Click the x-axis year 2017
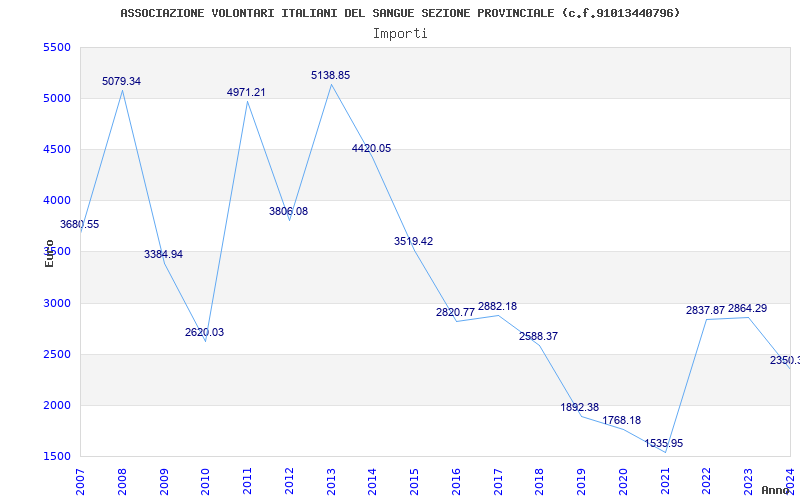The image size is (800, 500). [x=498, y=482]
